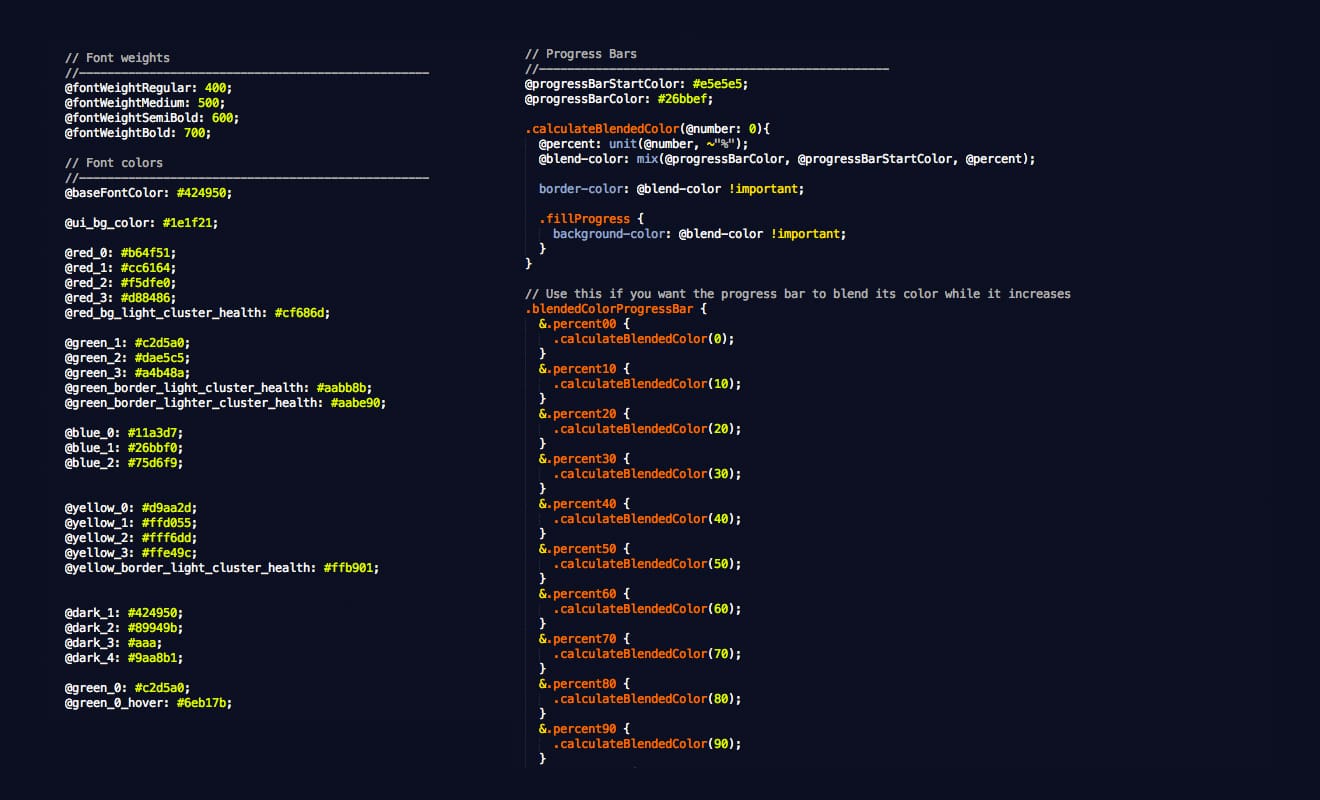Viewport: 1320px width, 800px height.
Task: Click the .fillProgress selector
Action: pos(585,219)
